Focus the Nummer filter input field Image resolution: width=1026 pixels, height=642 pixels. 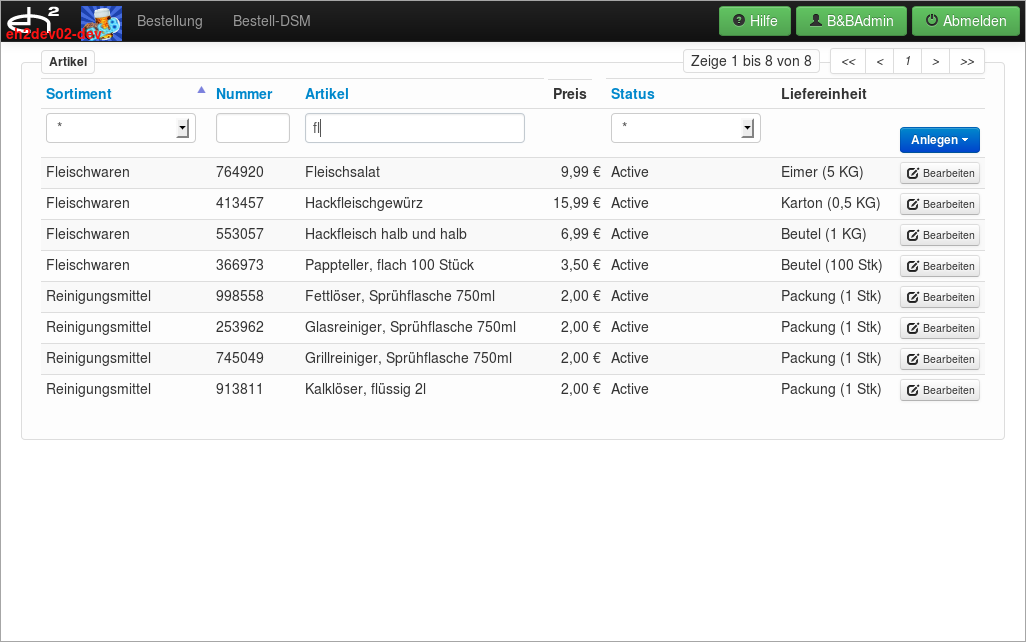[x=252, y=128]
